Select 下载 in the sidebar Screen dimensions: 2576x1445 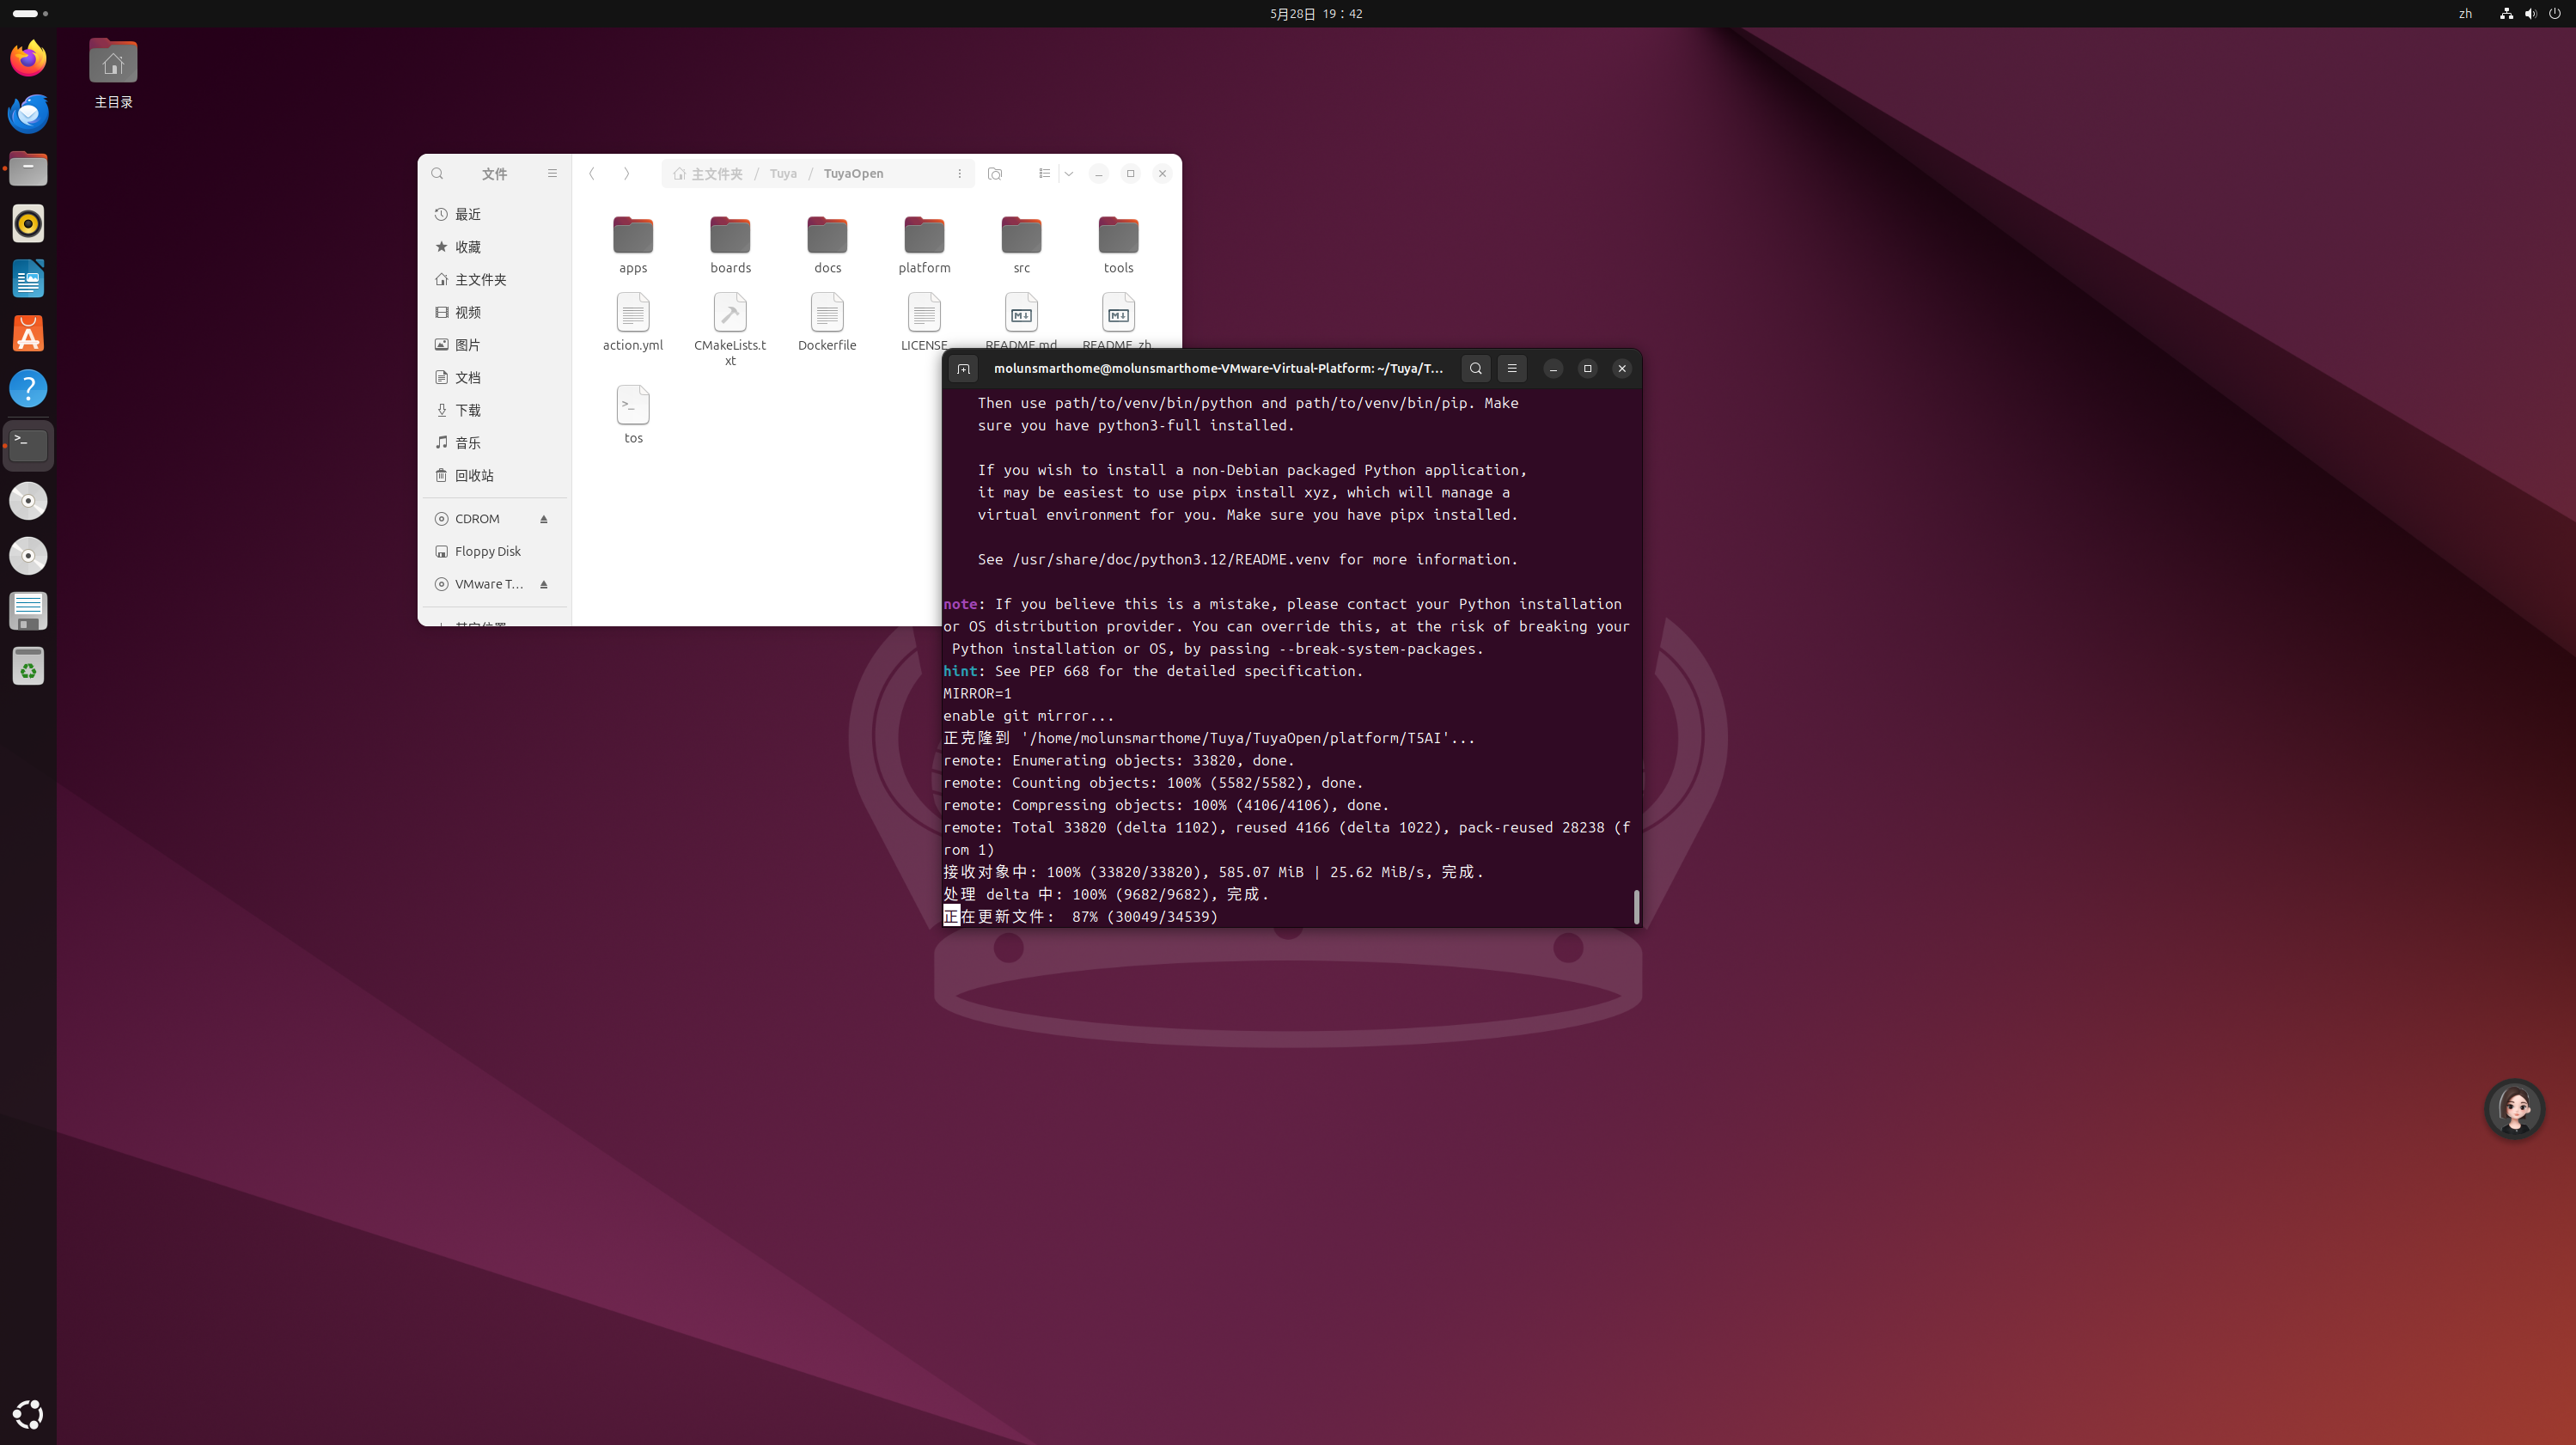[x=468, y=410]
